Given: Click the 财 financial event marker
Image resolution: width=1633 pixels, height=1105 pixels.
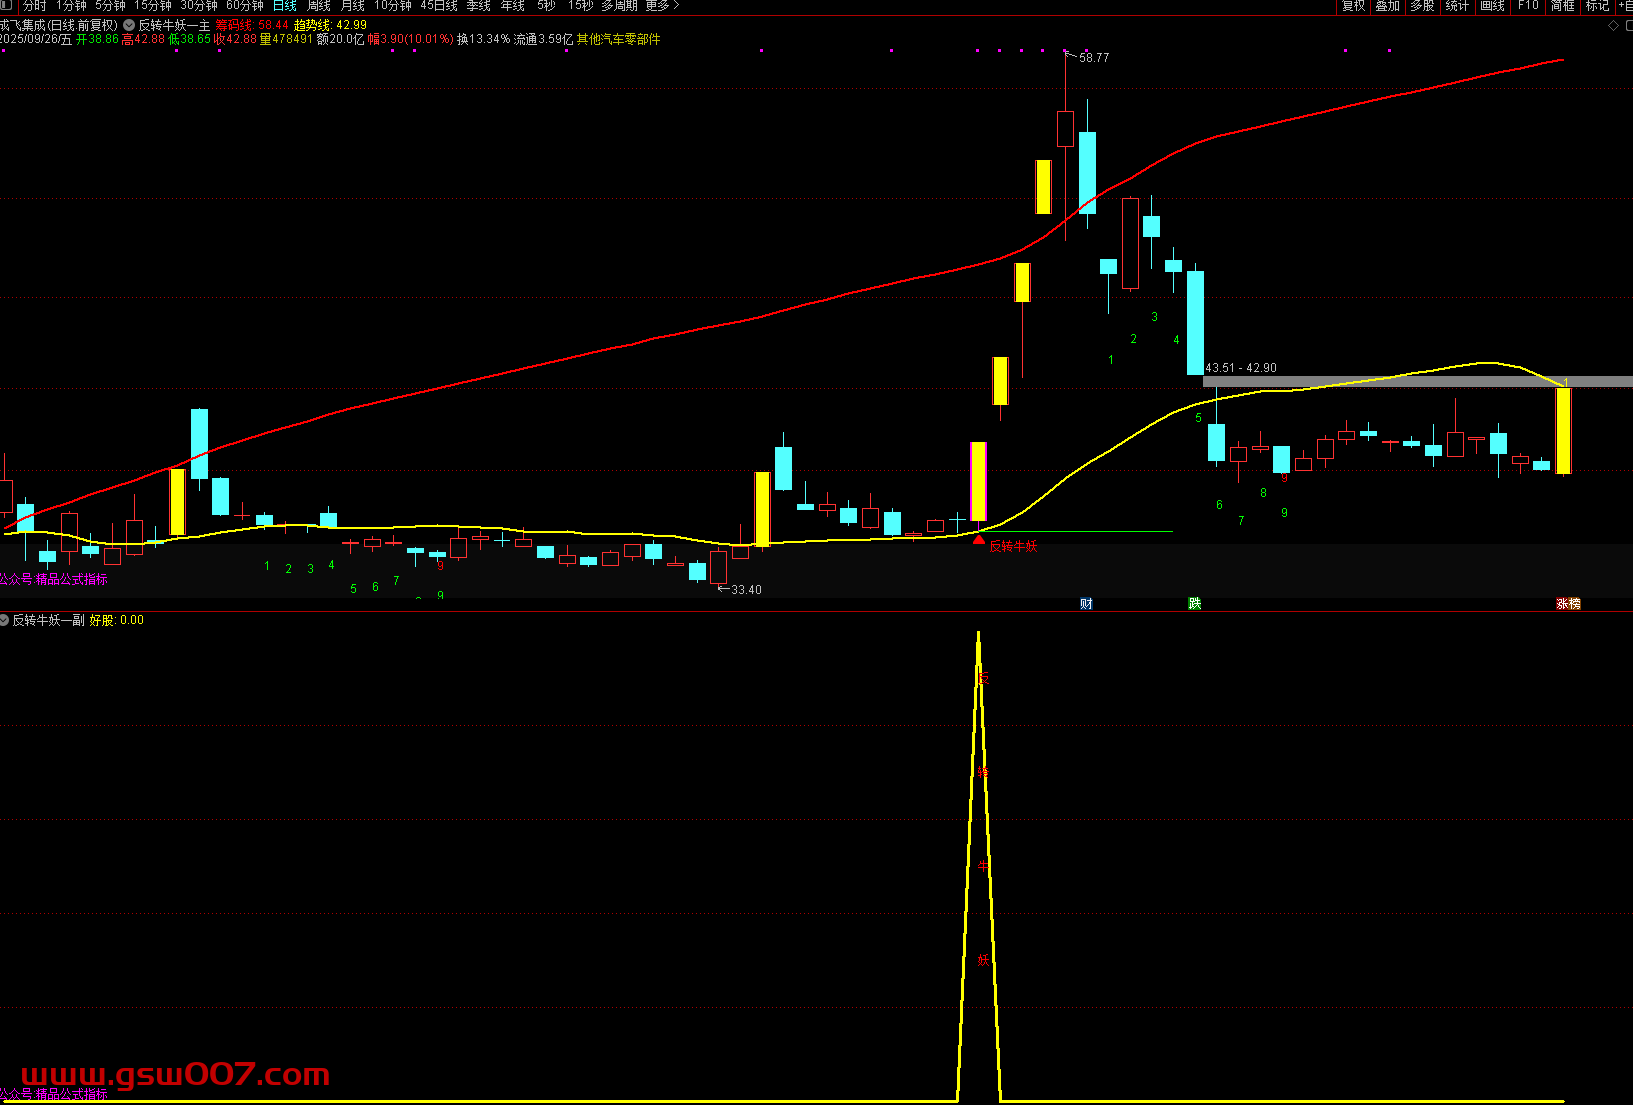Looking at the screenshot, I should pyautogui.click(x=1086, y=604).
